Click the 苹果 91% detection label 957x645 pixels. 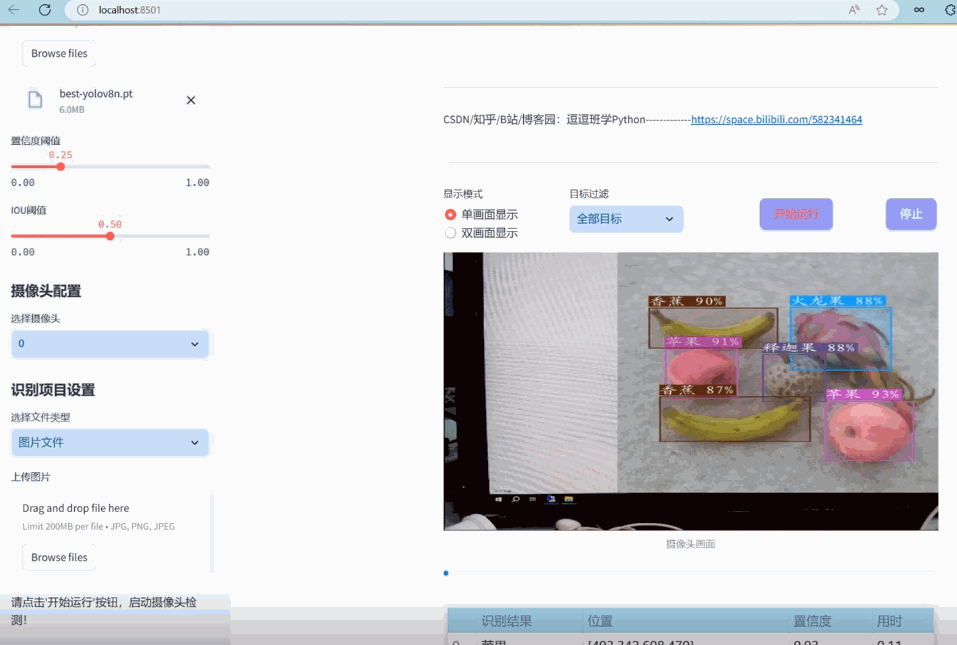[703, 342]
